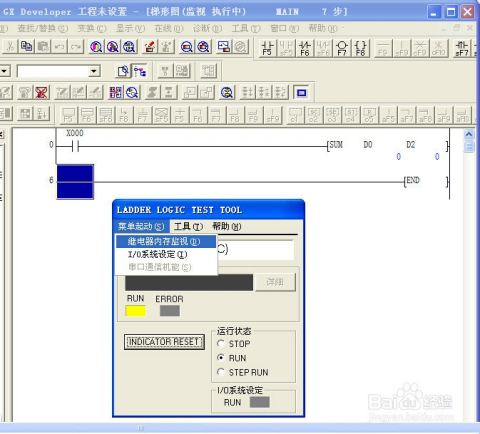Click the D0 operand in the ladder
Screen dimensions: 480x434
point(368,145)
